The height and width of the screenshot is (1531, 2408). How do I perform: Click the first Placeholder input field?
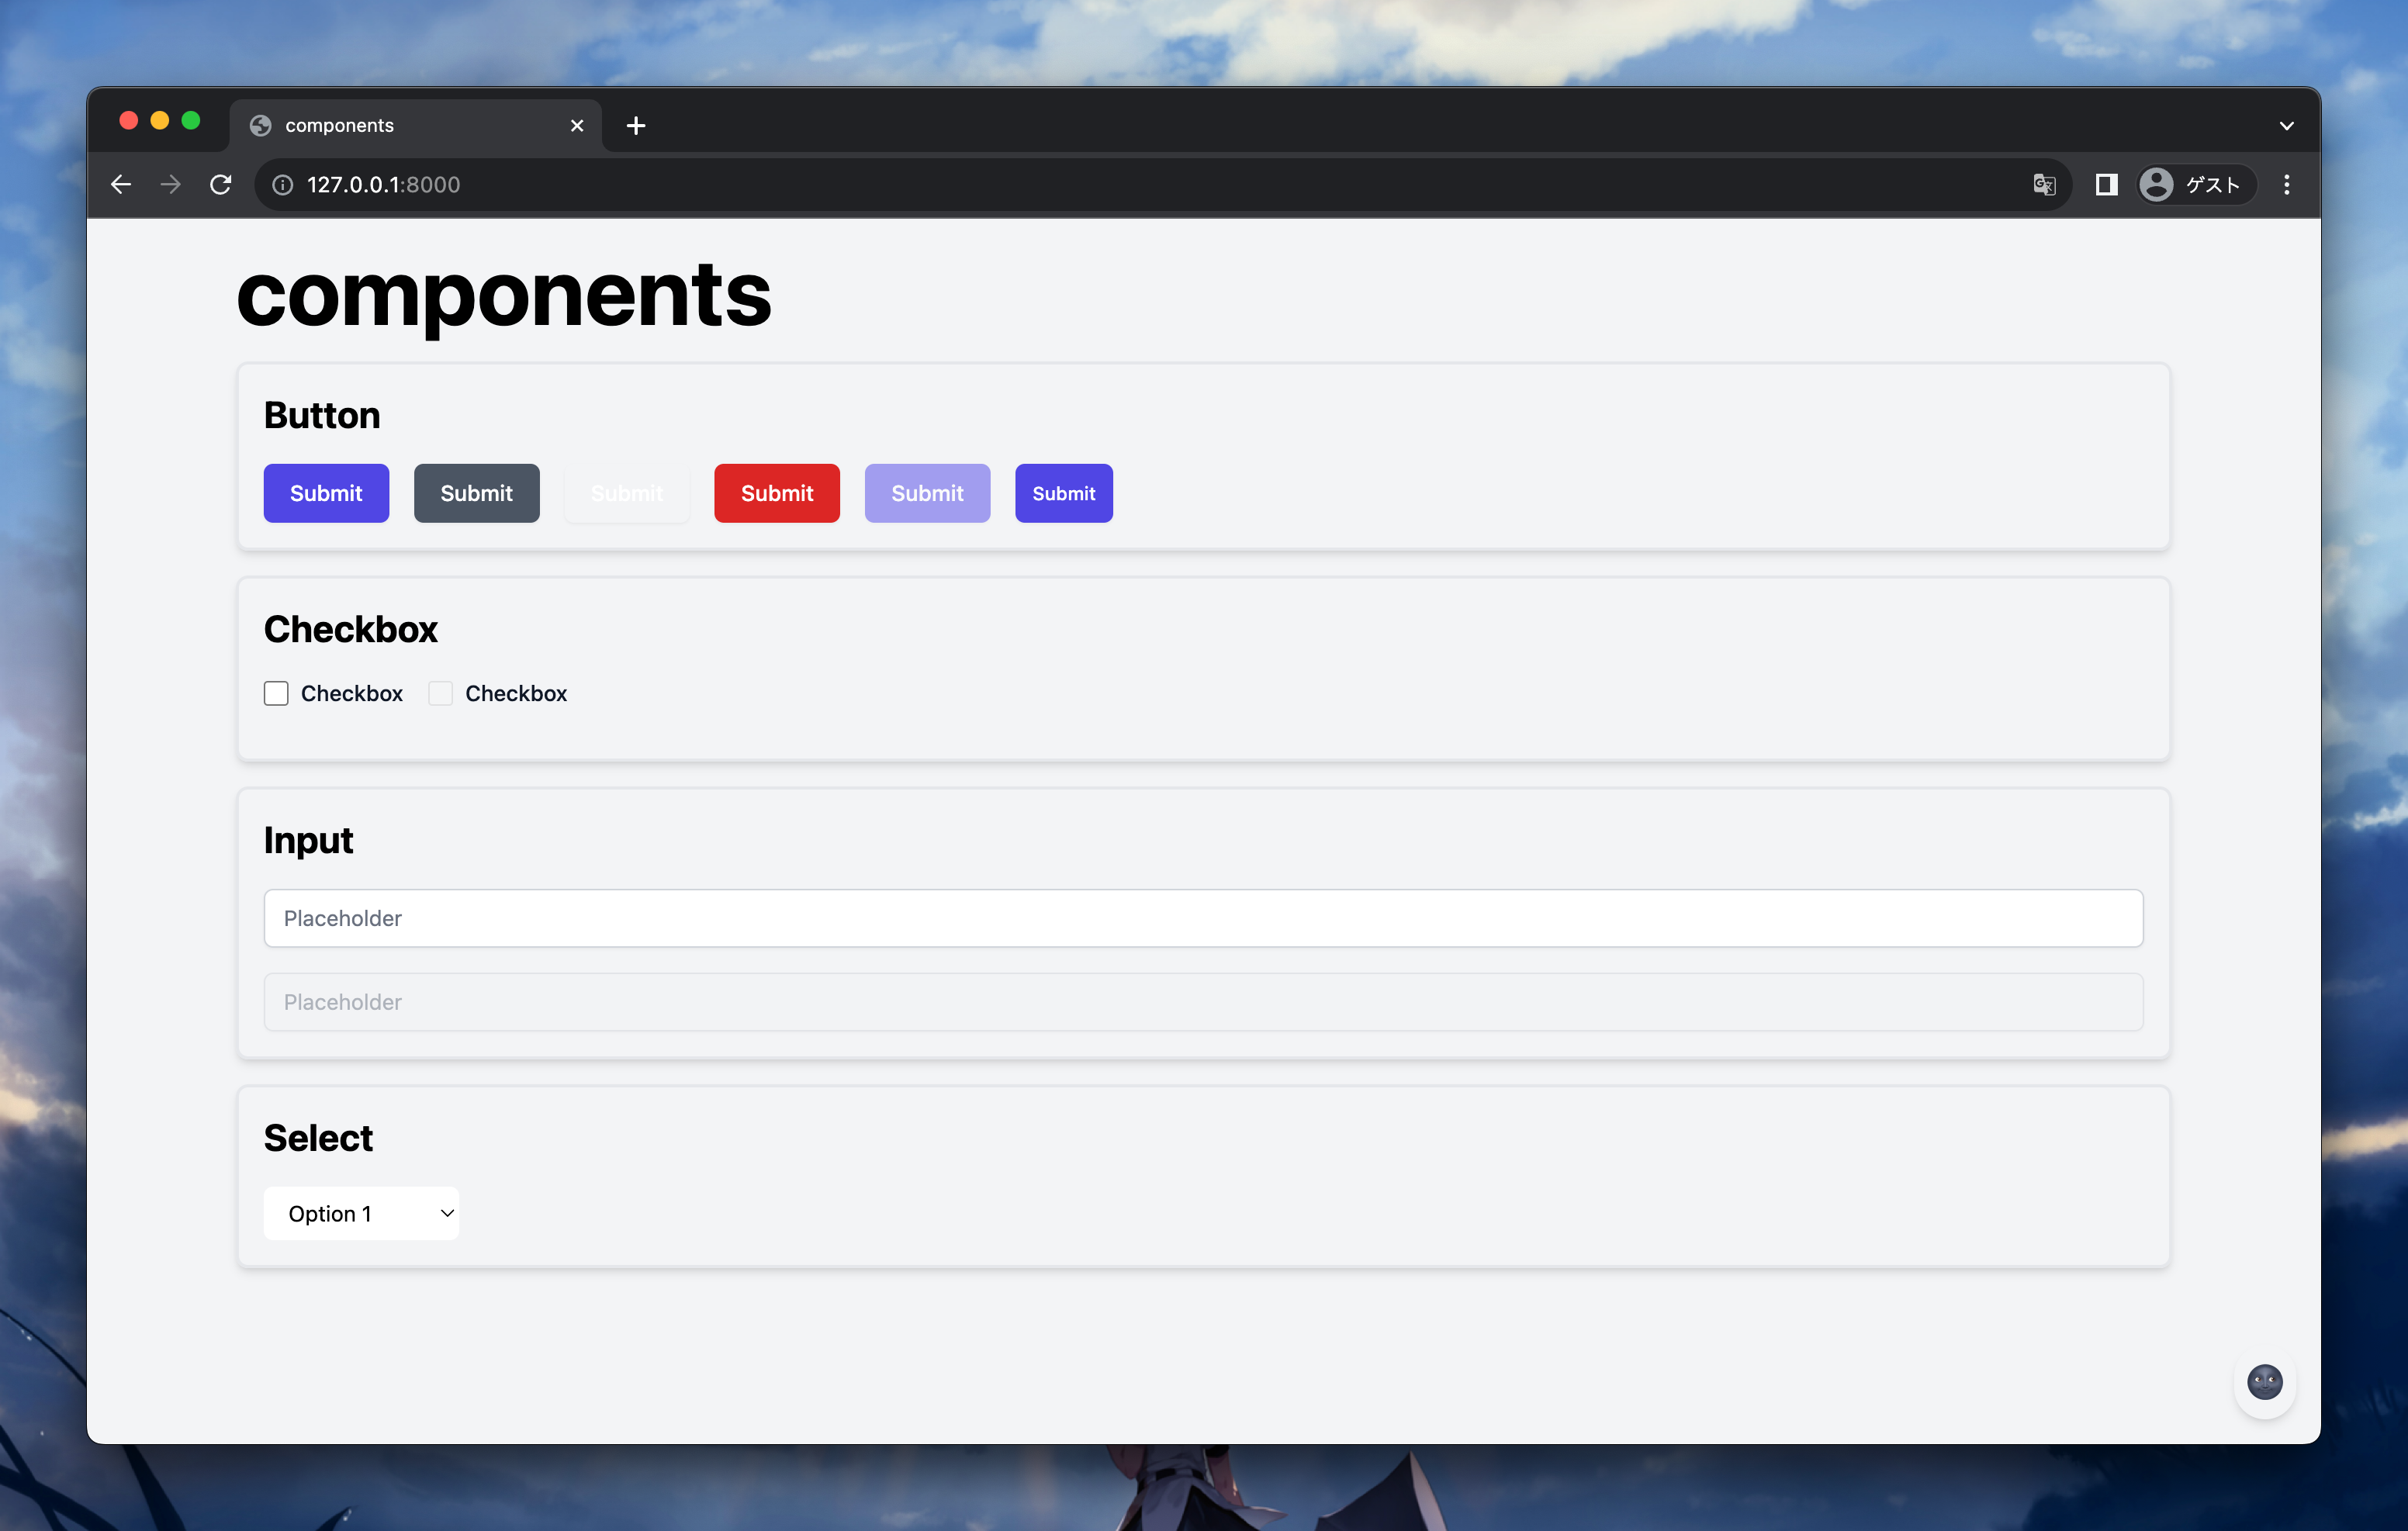pos(1203,918)
